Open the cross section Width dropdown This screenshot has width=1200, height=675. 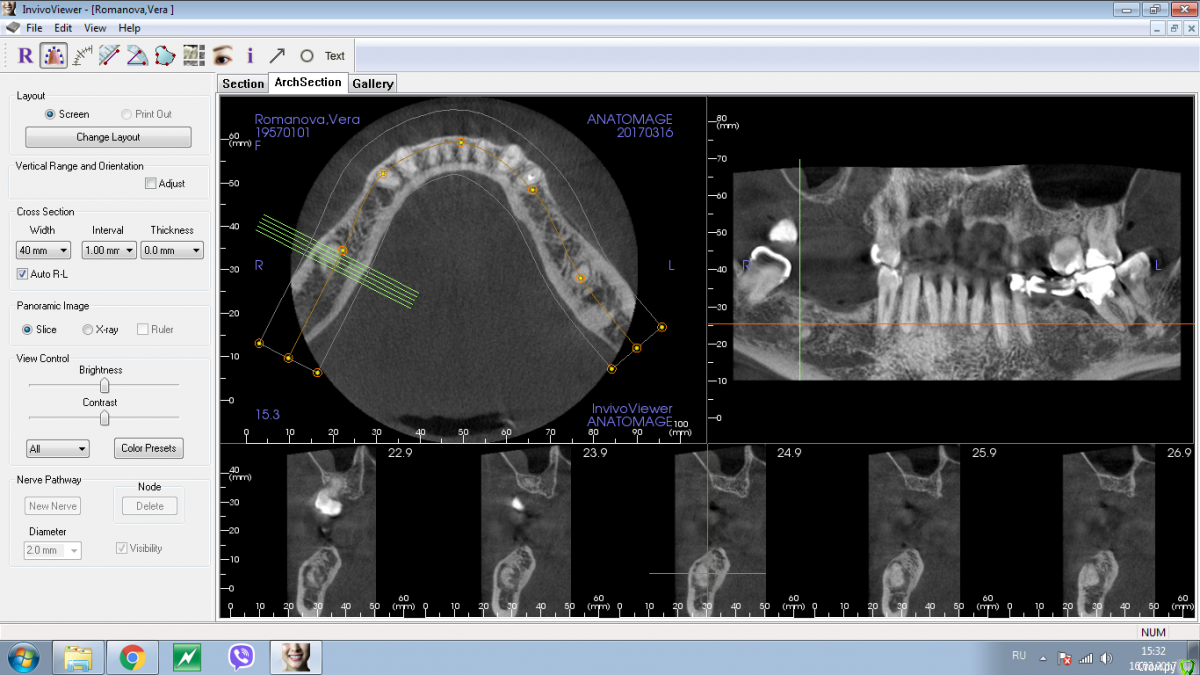43,250
